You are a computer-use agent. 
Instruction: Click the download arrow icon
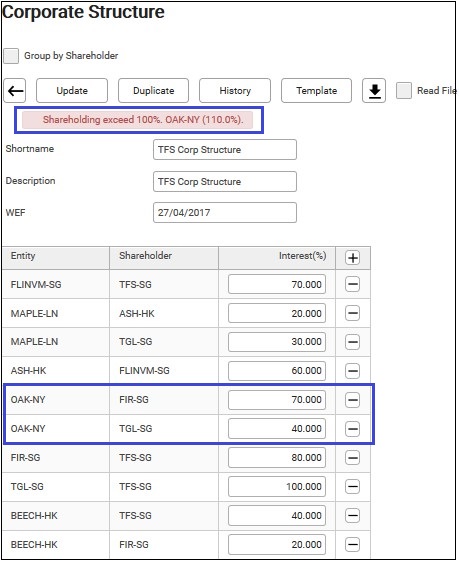[x=374, y=91]
